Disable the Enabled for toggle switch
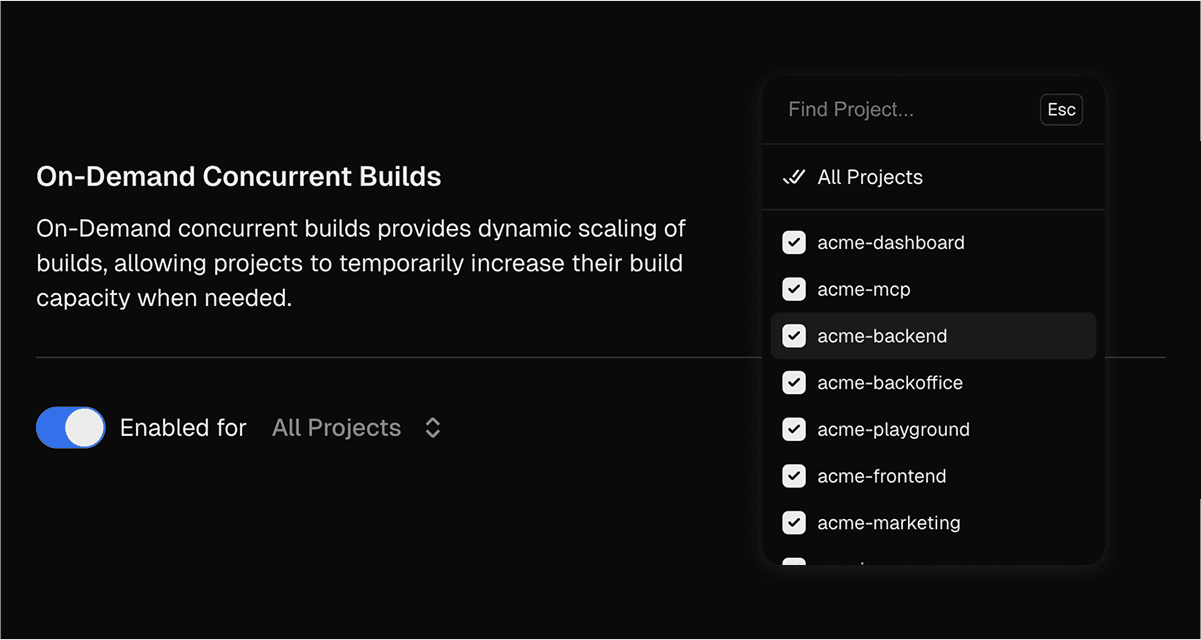This screenshot has height=640, width=1201. tap(71, 428)
